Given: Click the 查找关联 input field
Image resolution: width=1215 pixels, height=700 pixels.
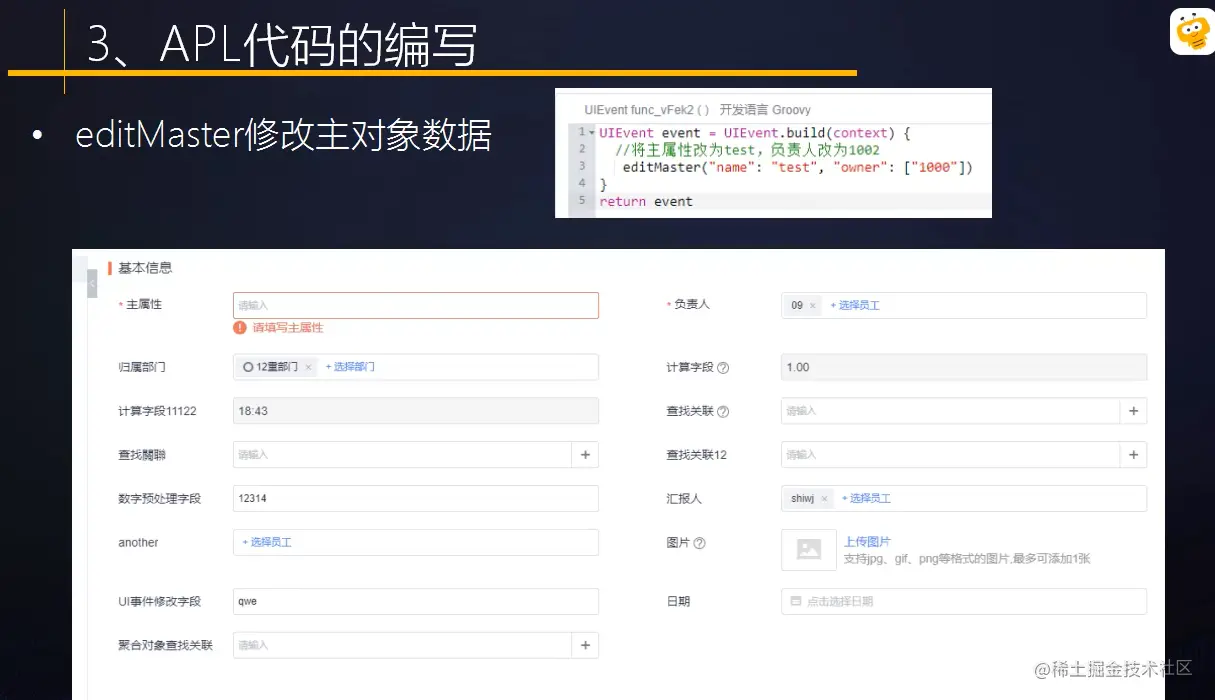Looking at the screenshot, I should (x=950, y=411).
